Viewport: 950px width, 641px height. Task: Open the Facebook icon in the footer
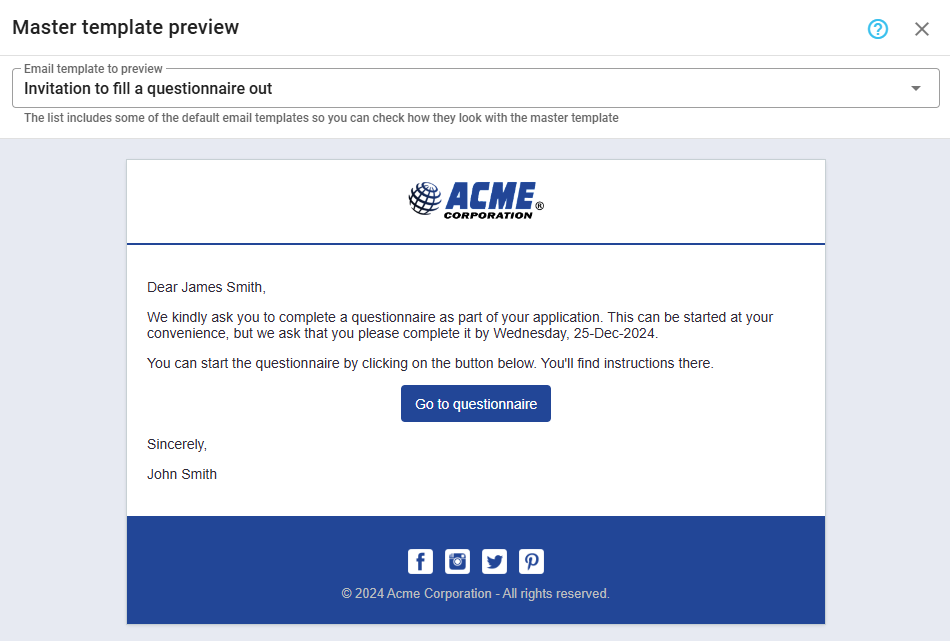coord(421,561)
